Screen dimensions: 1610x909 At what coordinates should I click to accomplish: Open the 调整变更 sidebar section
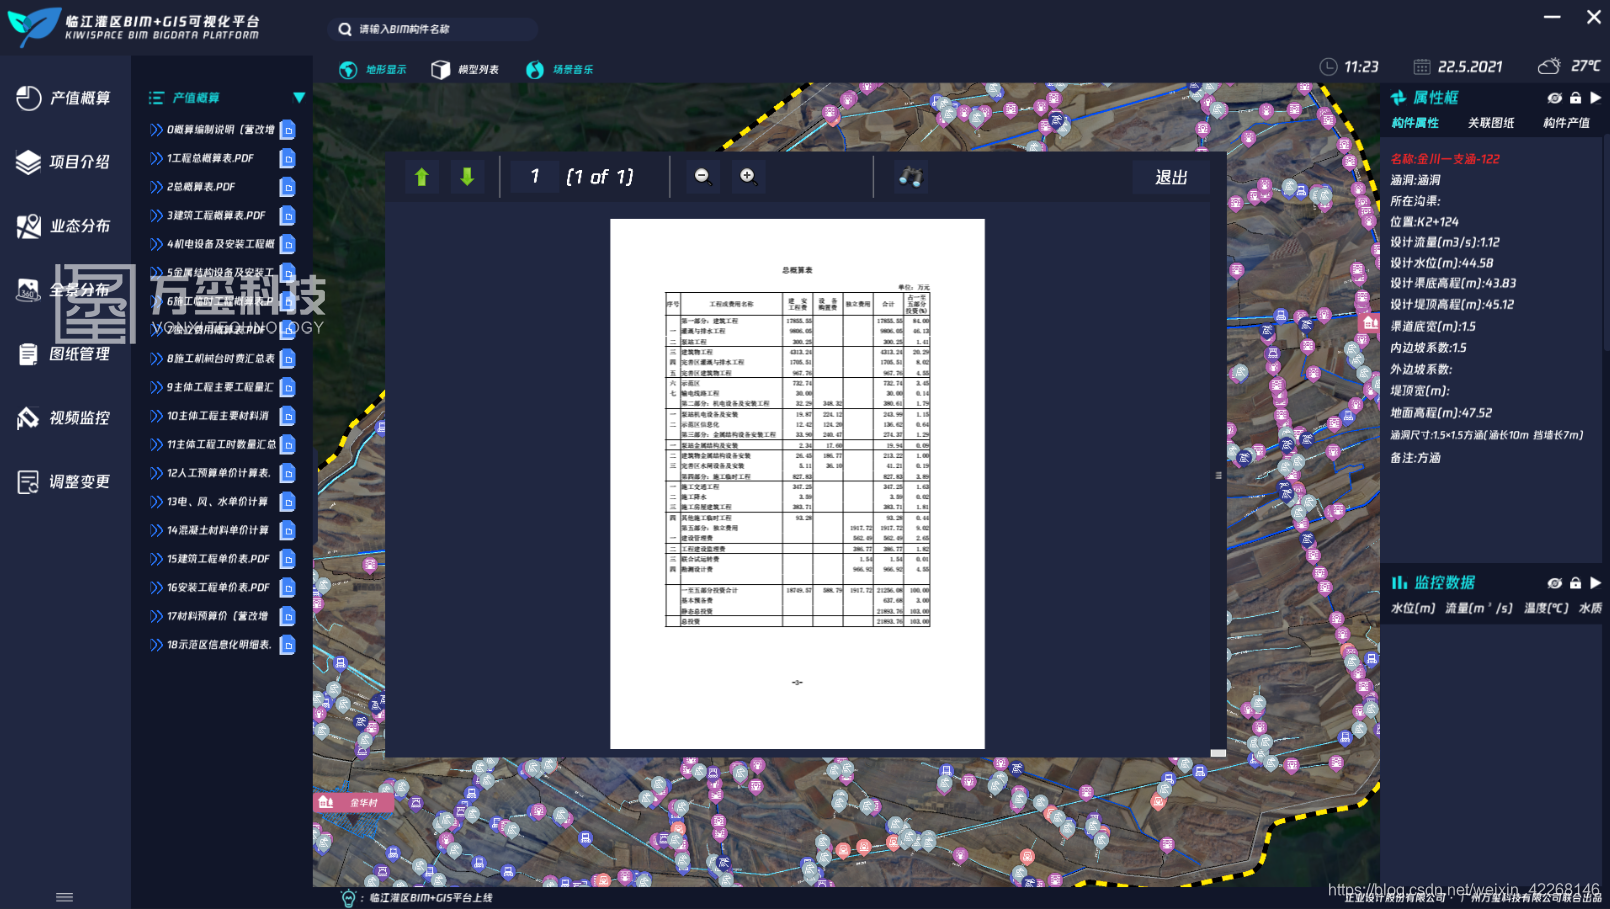(64, 482)
